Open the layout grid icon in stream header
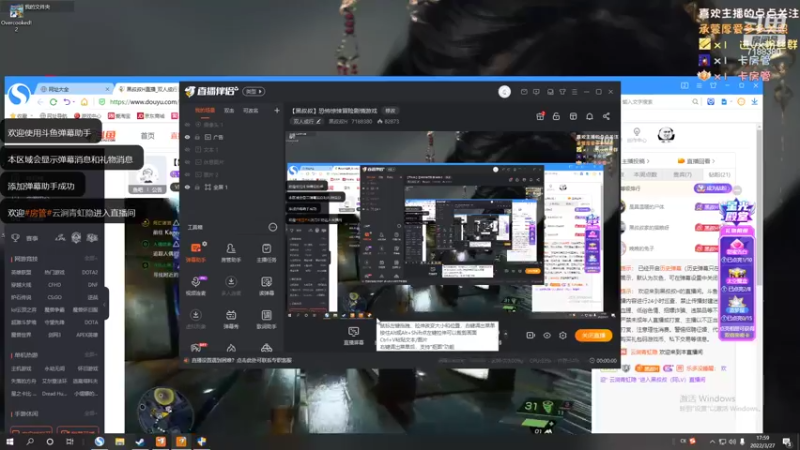Viewport: 800px width, 450px height. pos(573,116)
